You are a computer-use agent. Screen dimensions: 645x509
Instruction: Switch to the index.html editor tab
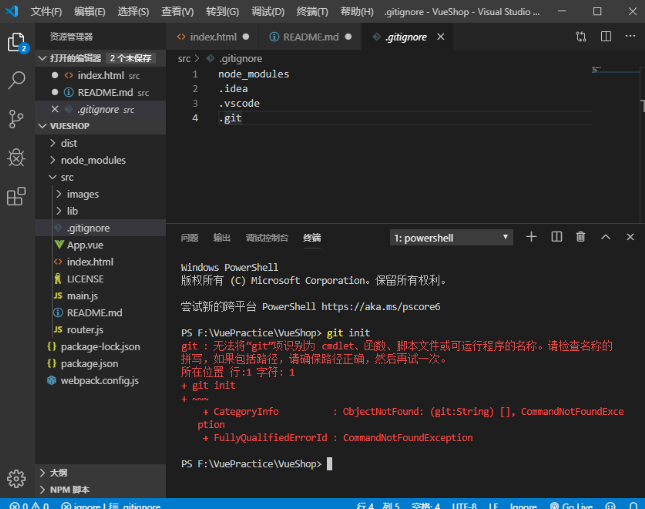tap(212, 37)
